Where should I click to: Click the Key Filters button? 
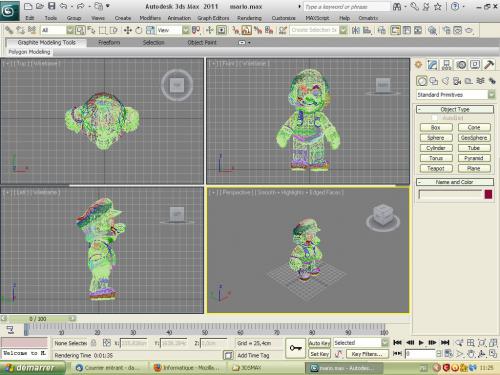367,354
